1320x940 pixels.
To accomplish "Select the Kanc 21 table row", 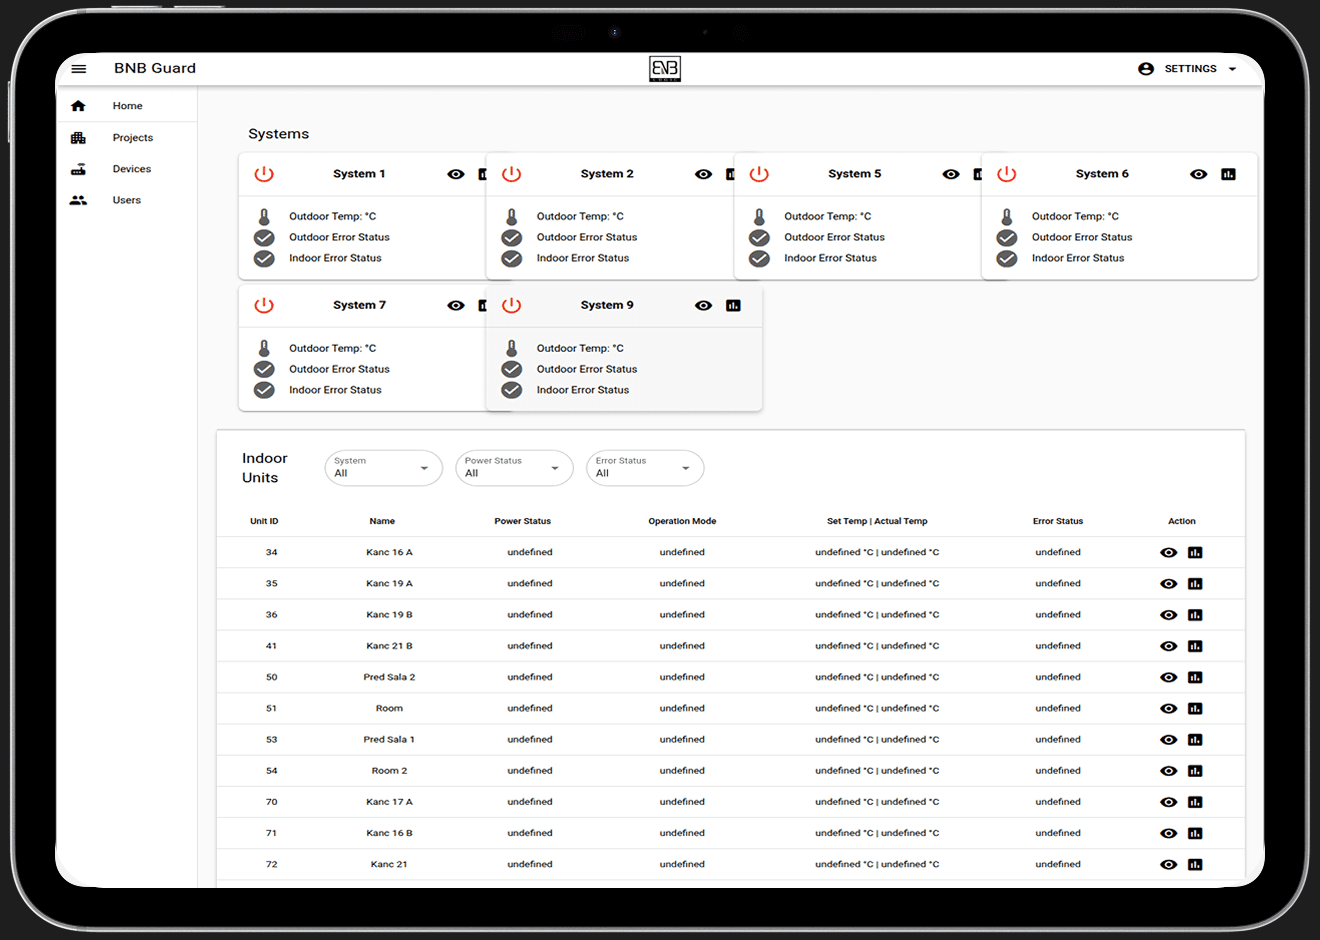I will click(731, 865).
